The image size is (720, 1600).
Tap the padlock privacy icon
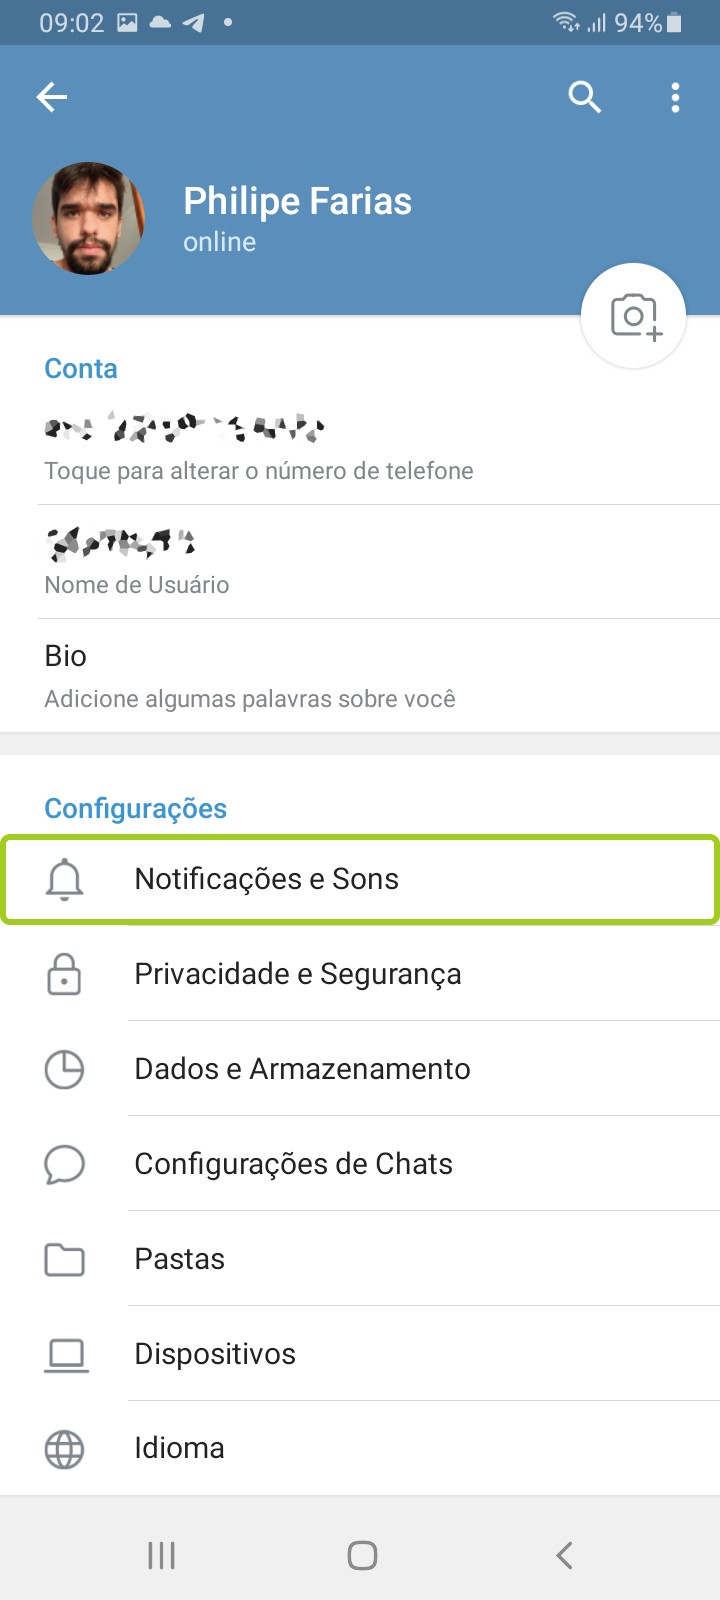[65, 974]
